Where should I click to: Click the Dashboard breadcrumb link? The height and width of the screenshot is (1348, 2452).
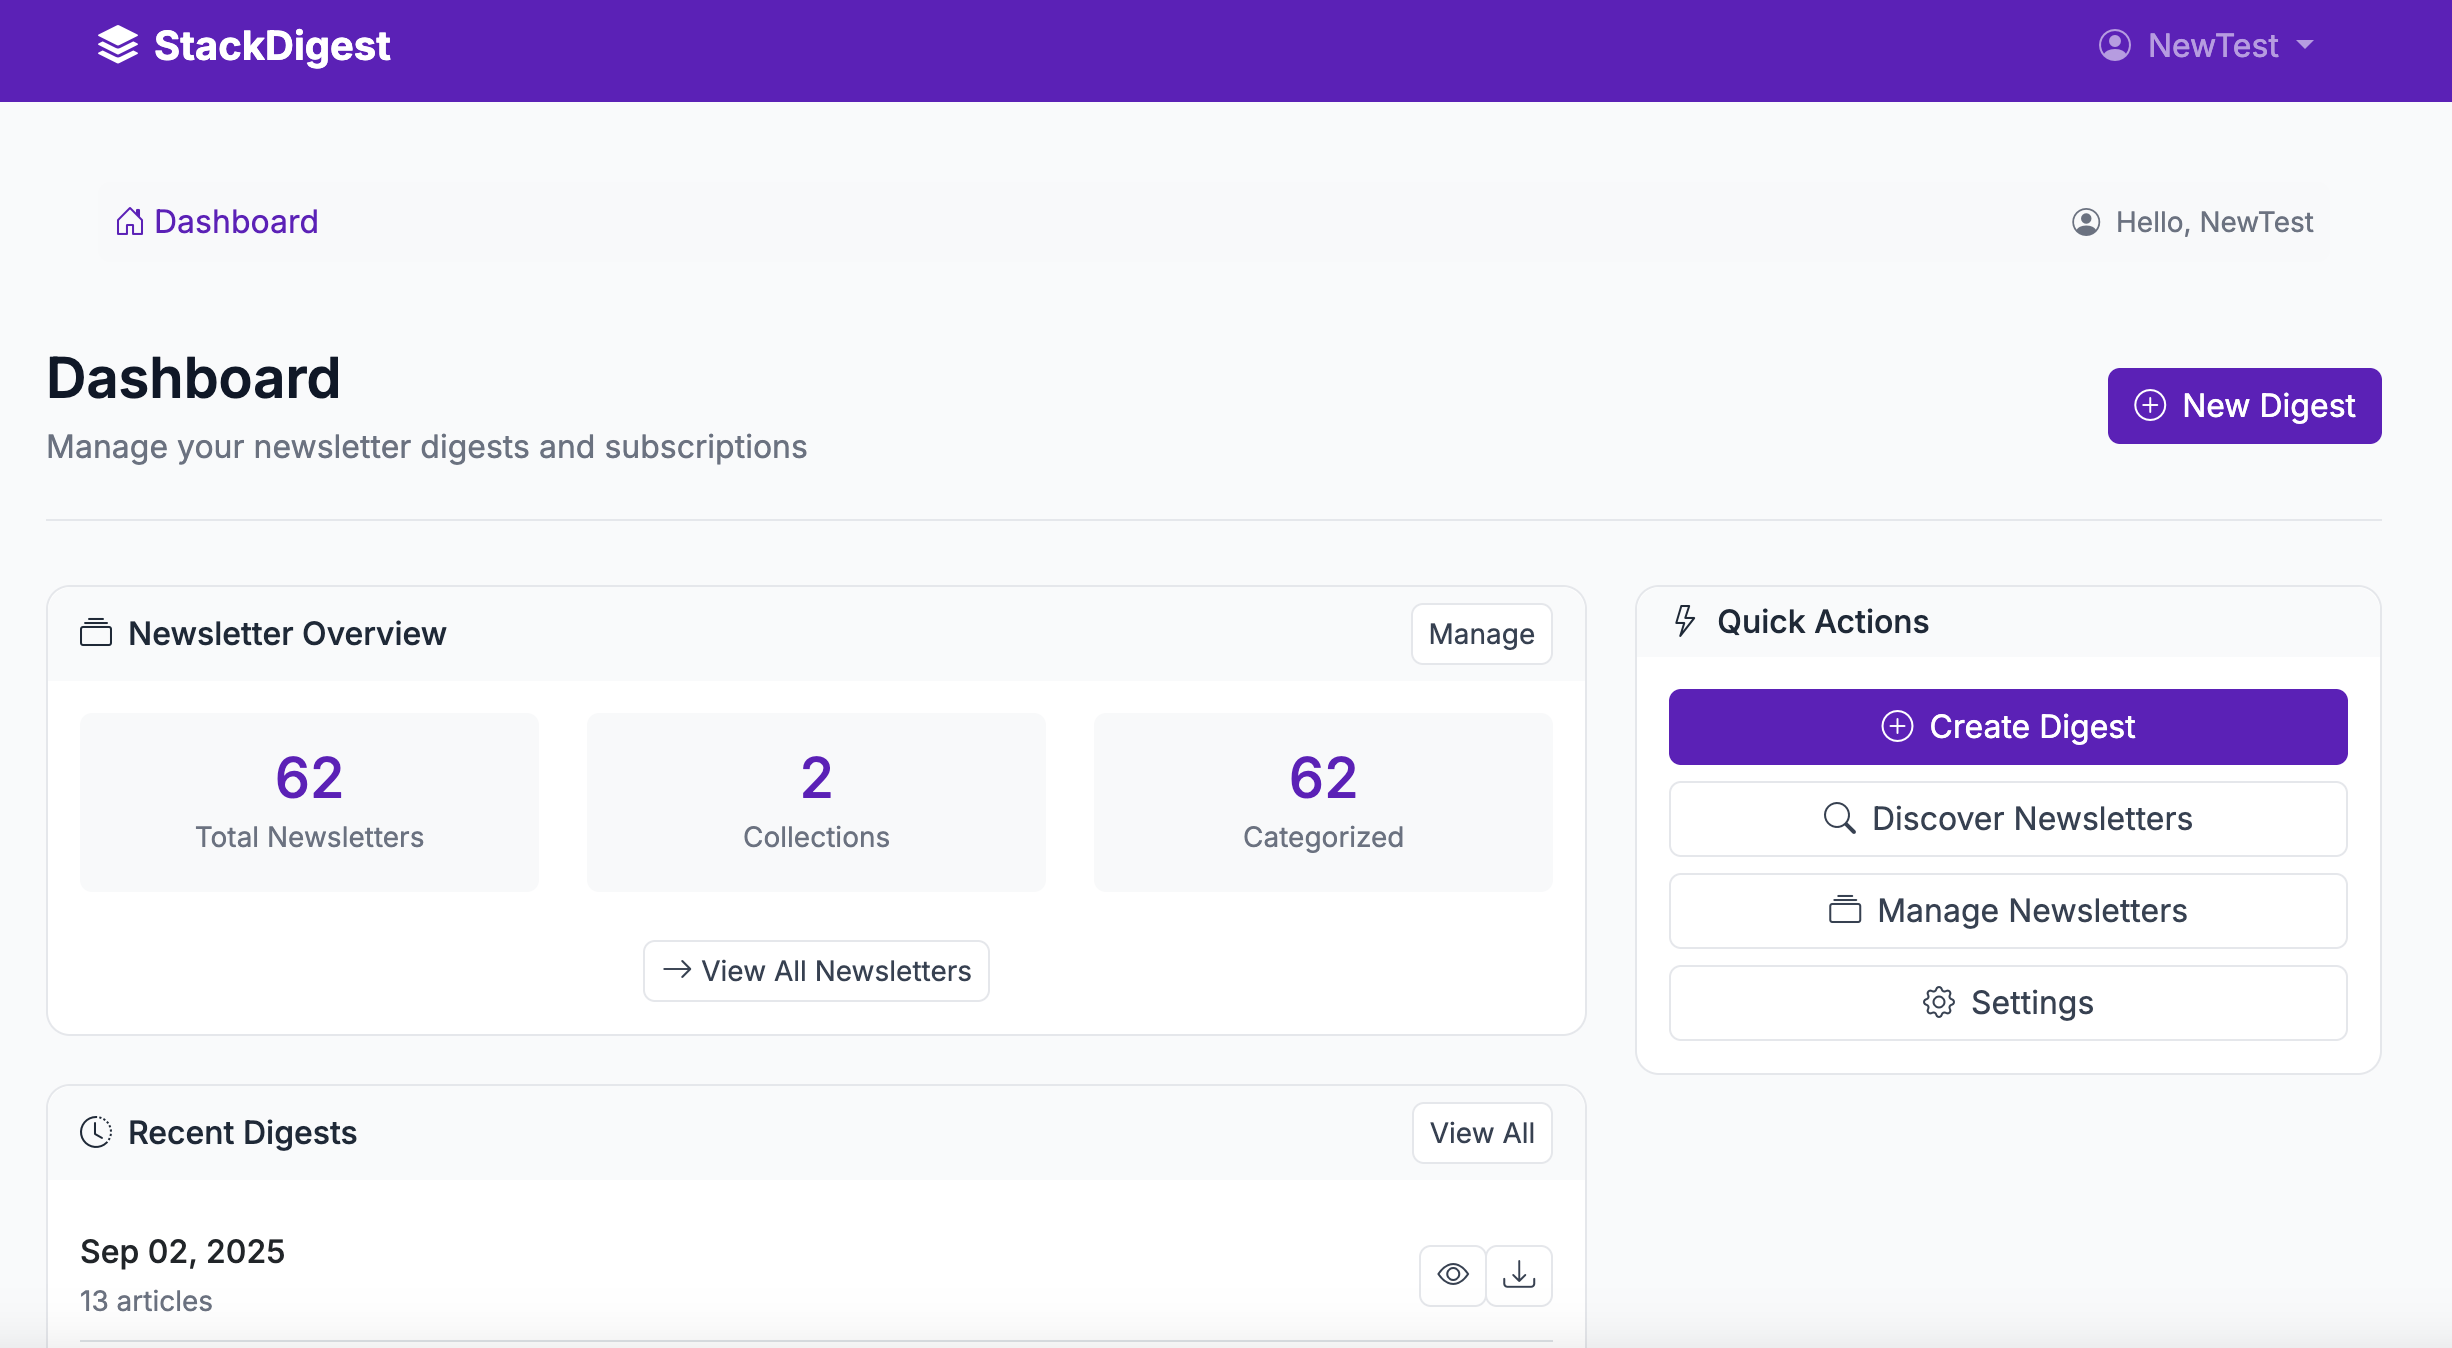(236, 221)
